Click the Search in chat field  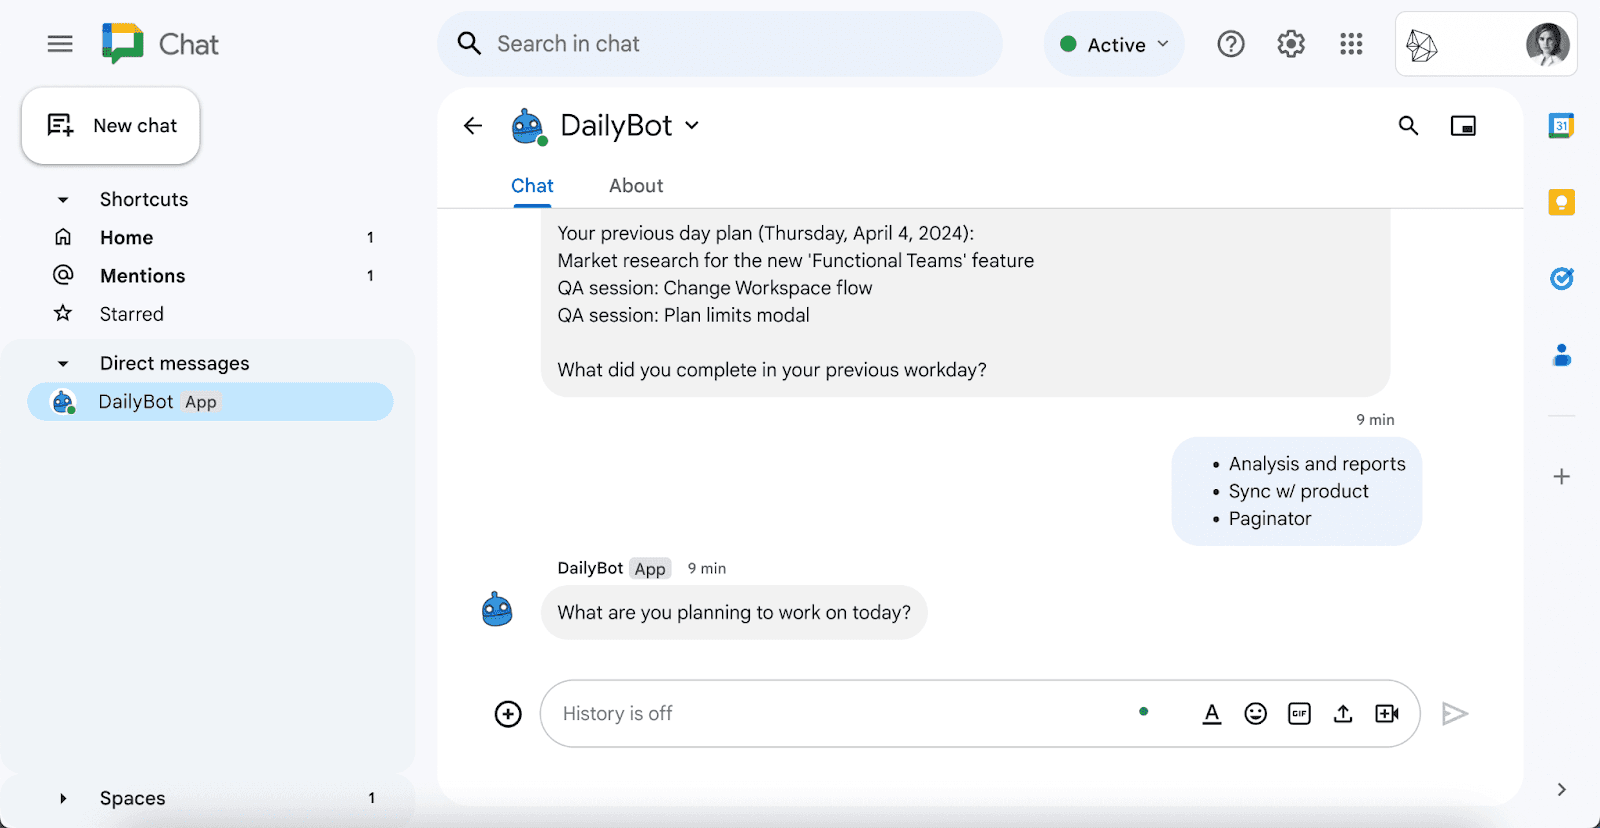coord(720,44)
